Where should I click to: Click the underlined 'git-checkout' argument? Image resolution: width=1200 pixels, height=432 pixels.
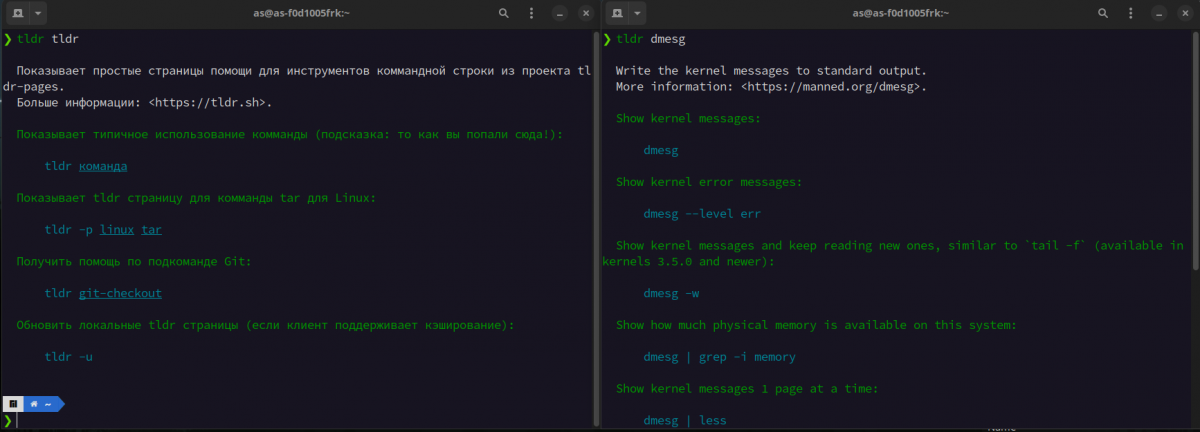(x=120, y=294)
